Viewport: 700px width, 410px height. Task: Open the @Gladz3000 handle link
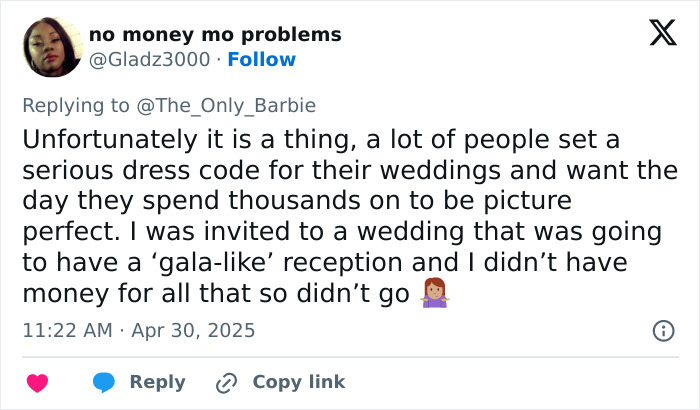[x=149, y=59]
